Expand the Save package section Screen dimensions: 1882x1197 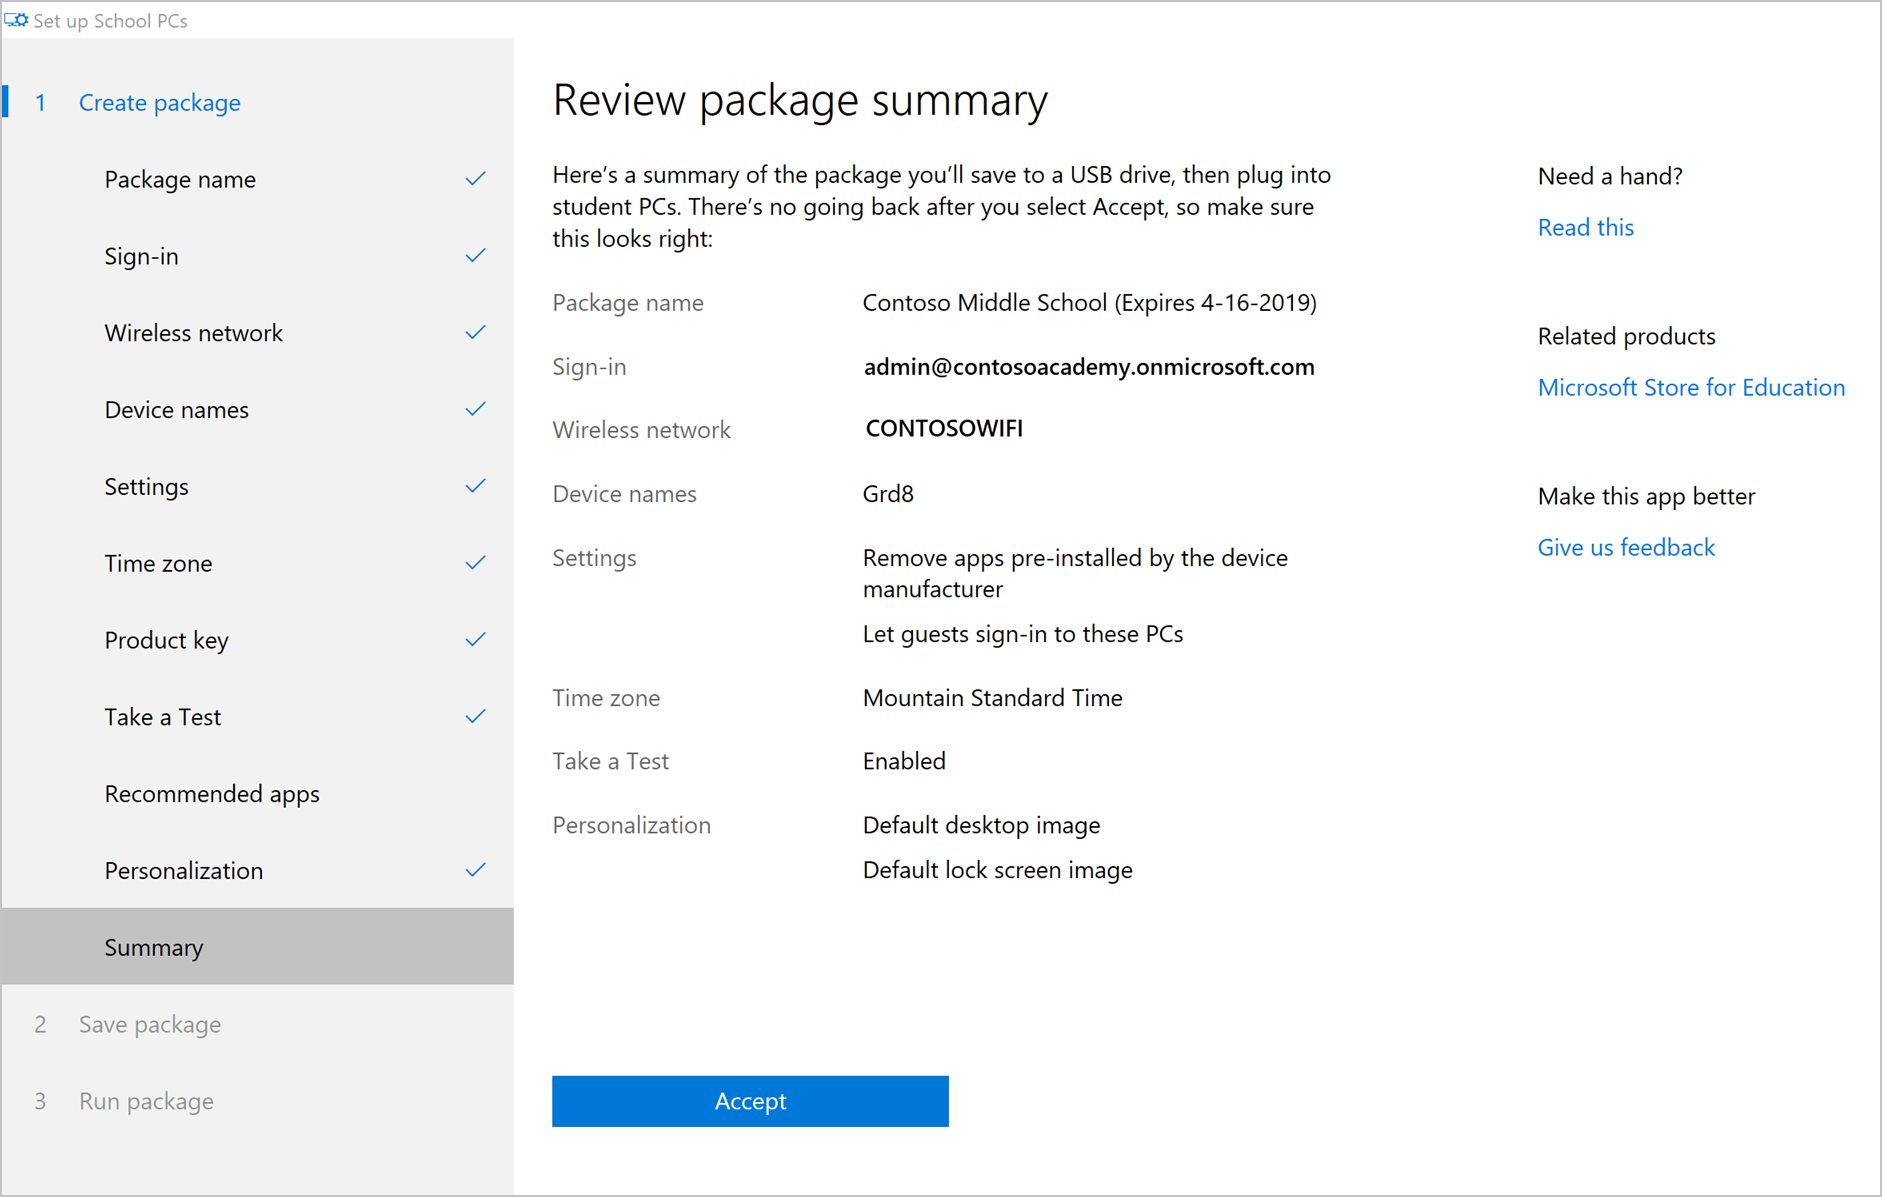tap(150, 1025)
